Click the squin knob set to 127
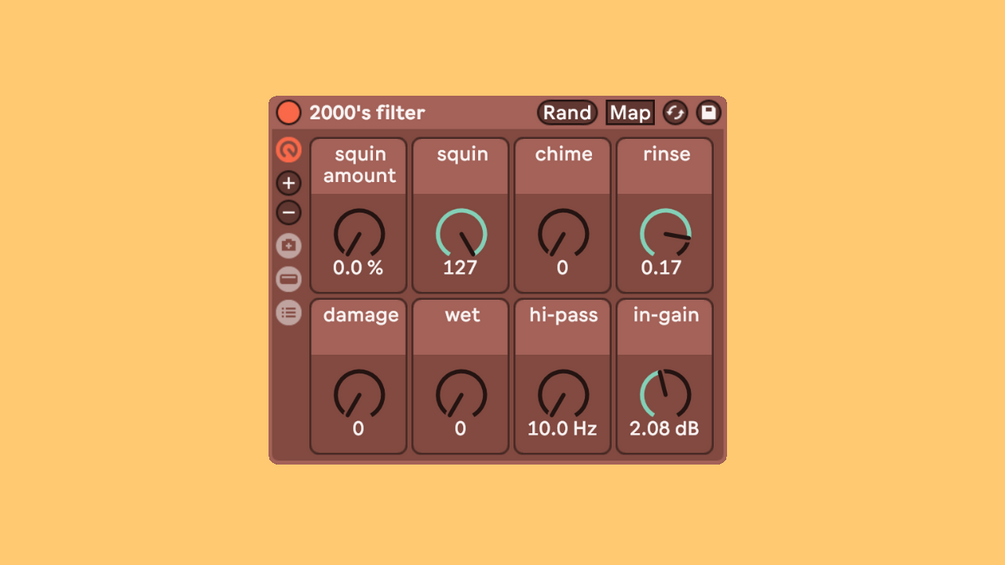Viewport: 1005px width, 565px height. pyautogui.click(x=461, y=233)
